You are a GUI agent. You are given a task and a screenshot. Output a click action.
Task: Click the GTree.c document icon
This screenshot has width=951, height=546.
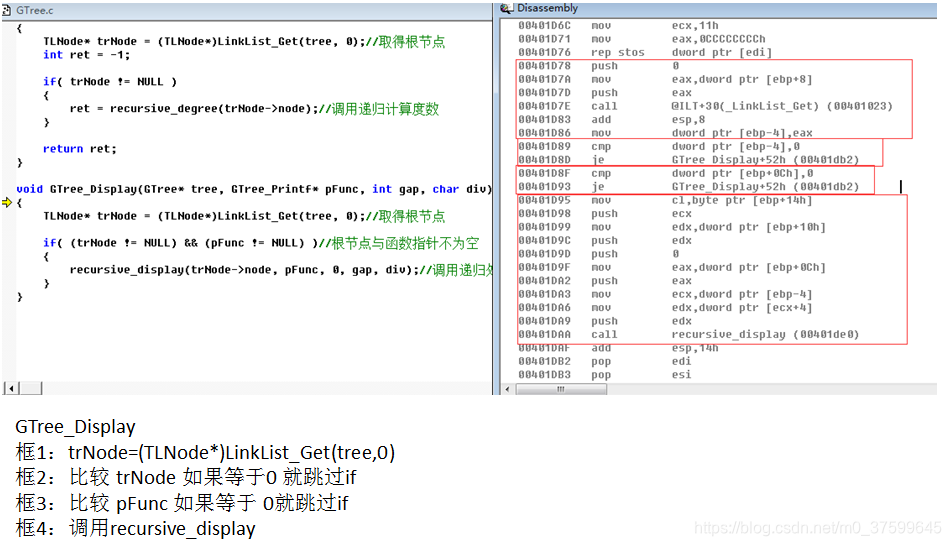click(x=7, y=10)
